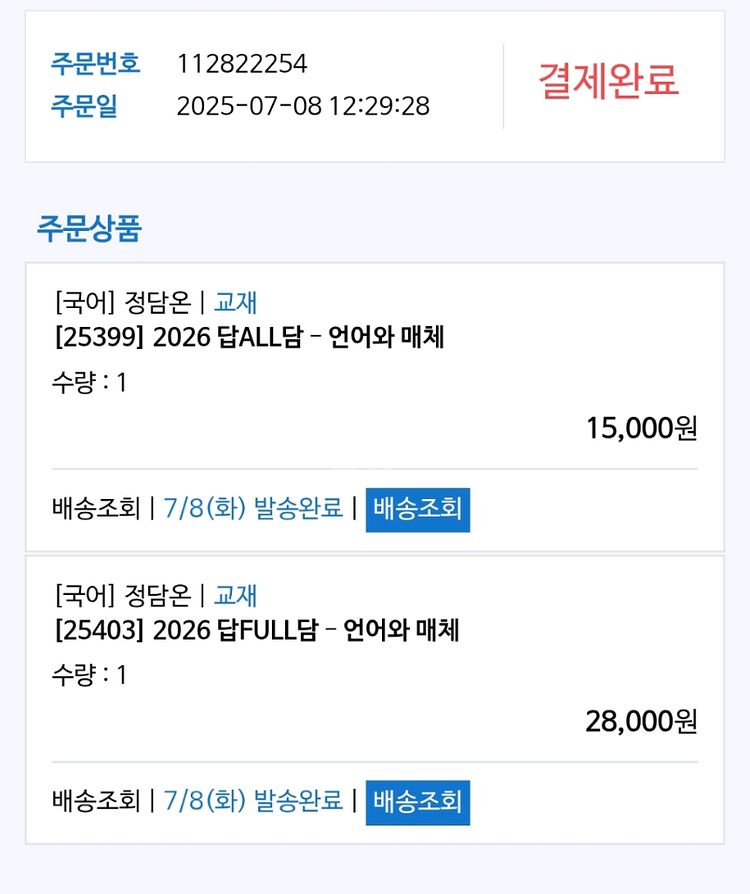Click the 수량 : 1 text under 답FULL담

point(89,675)
